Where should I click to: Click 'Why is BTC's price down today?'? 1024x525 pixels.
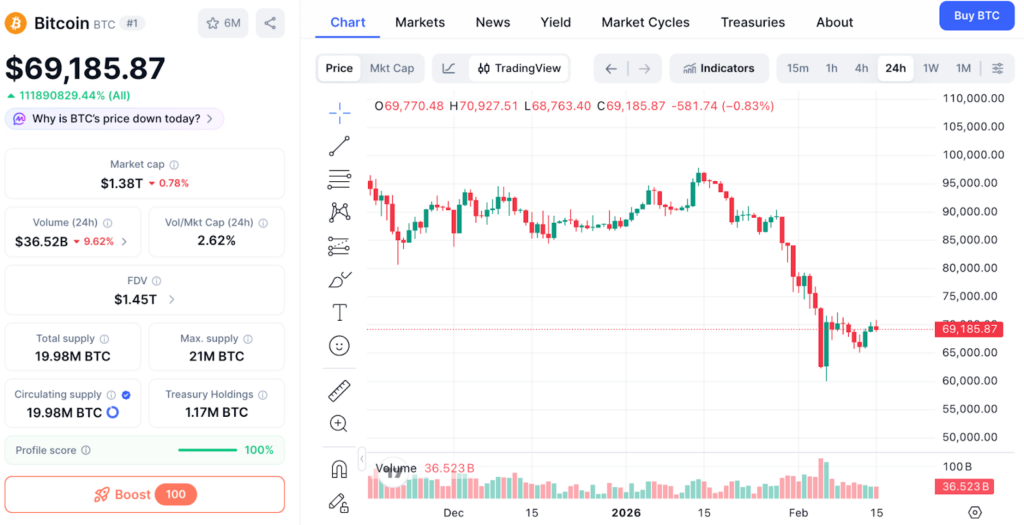pyautogui.click(x=115, y=119)
